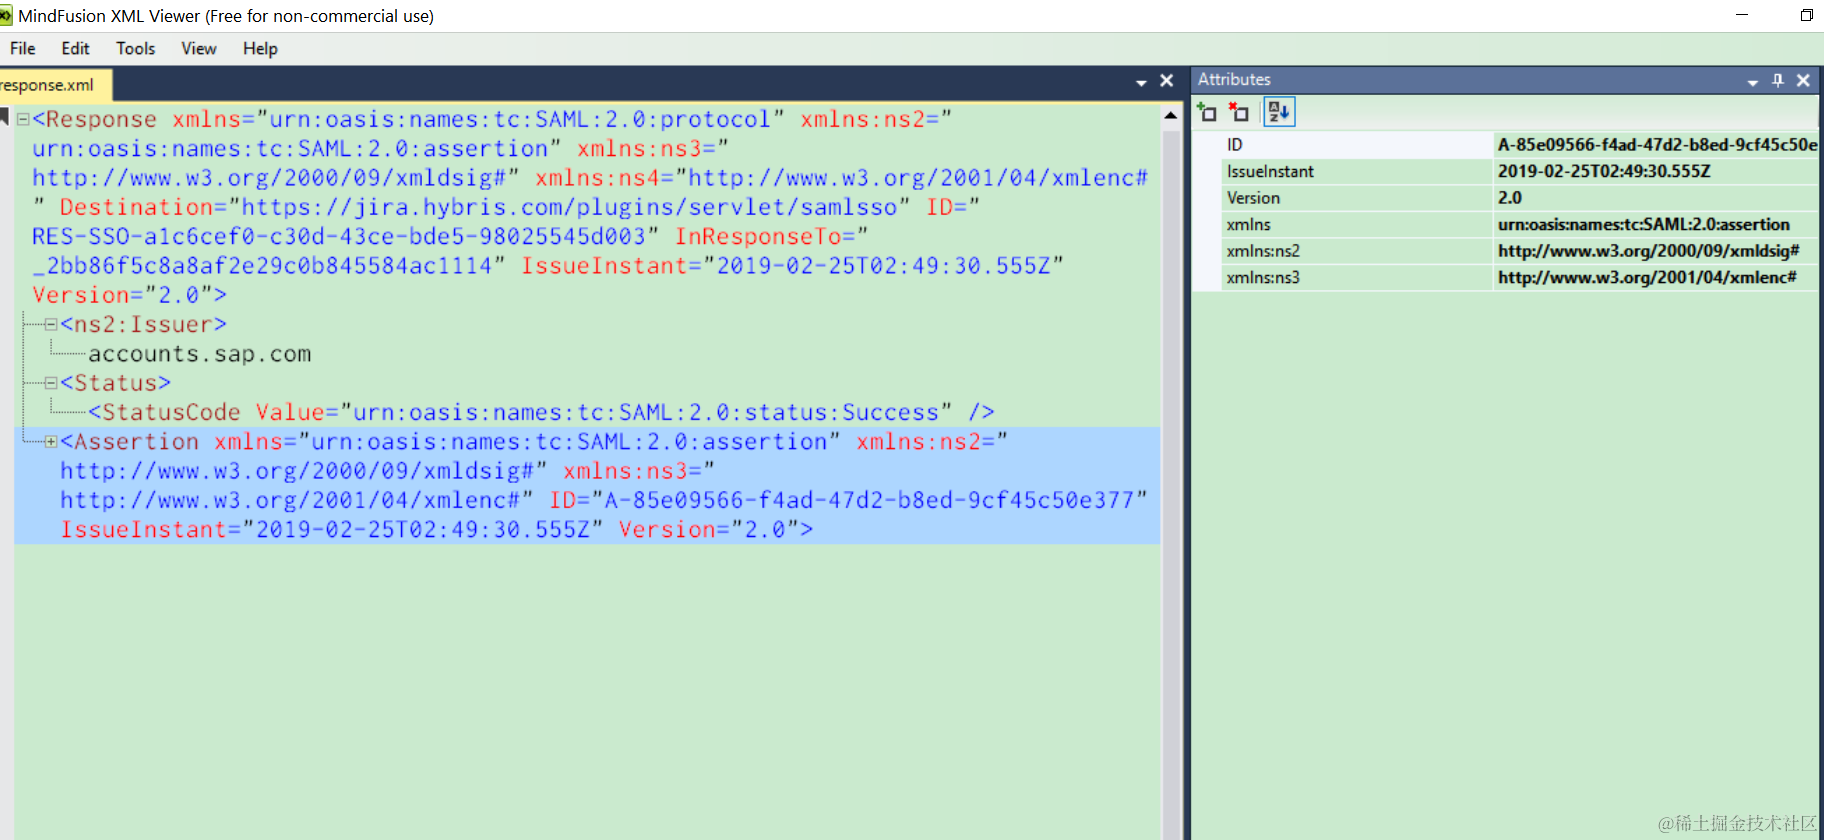The height and width of the screenshot is (840, 1824).
Task: Close the Attributes panel
Action: 1803,81
